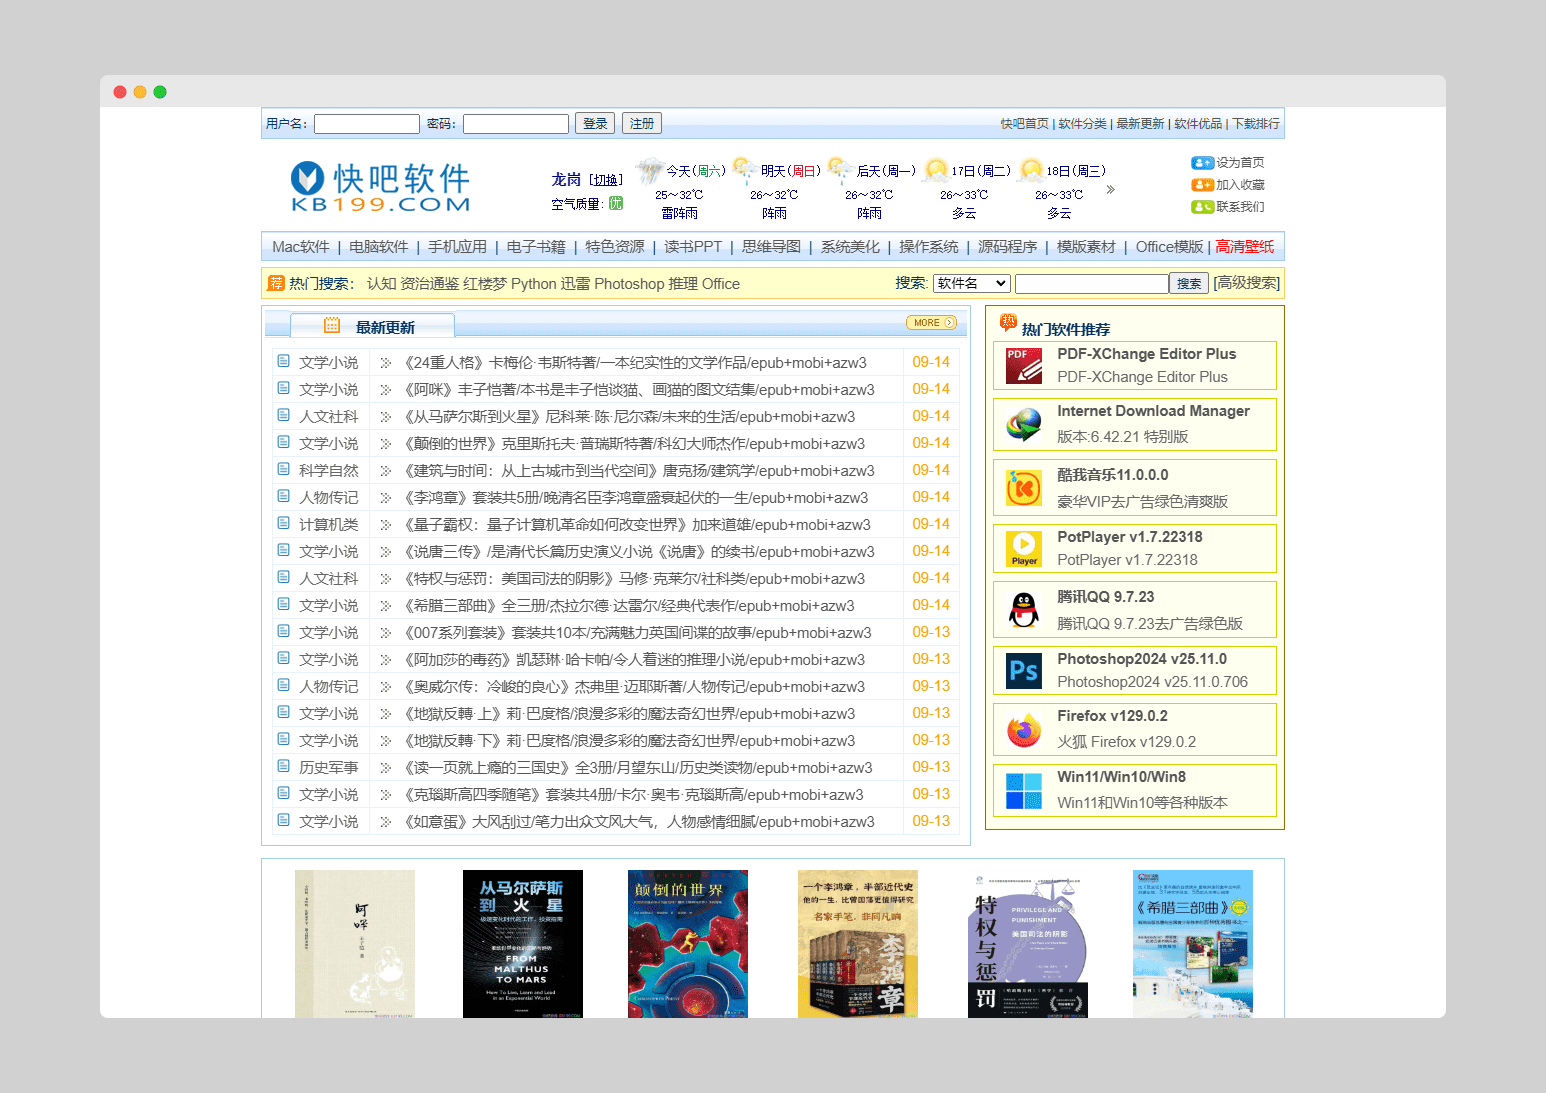The width and height of the screenshot is (1546, 1093).
Task: Click the Kuwo Music 酷我音乐 icon
Action: pos(1023,488)
